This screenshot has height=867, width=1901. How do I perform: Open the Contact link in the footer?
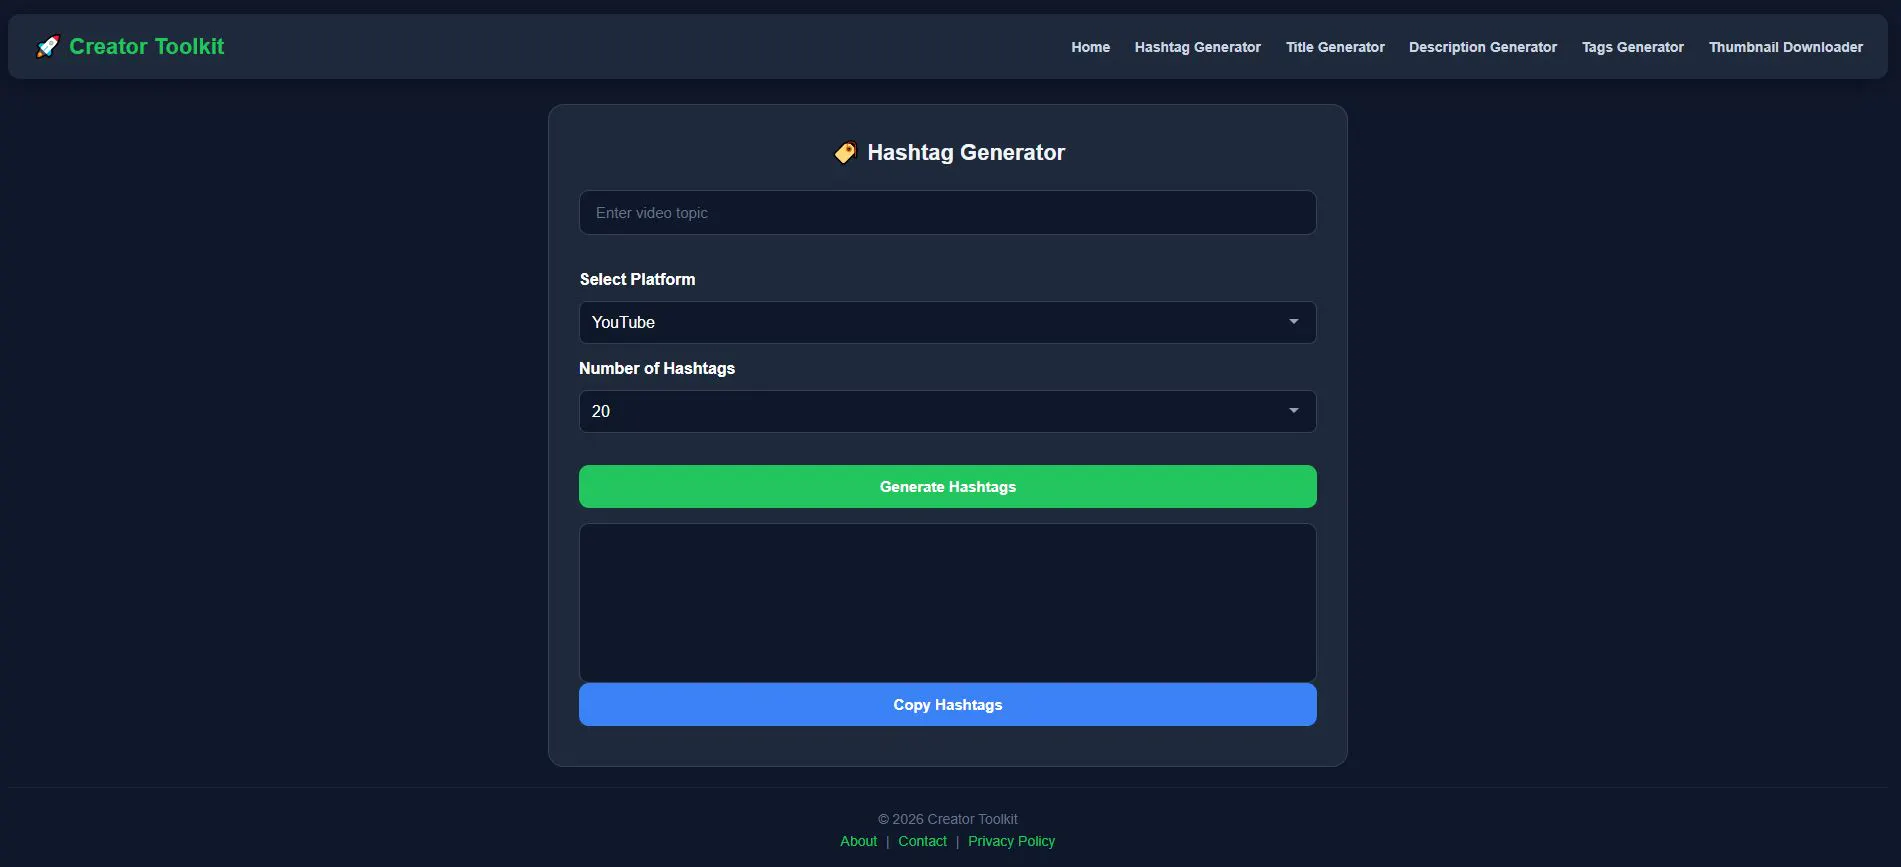pyautogui.click(x=922, y=841)
